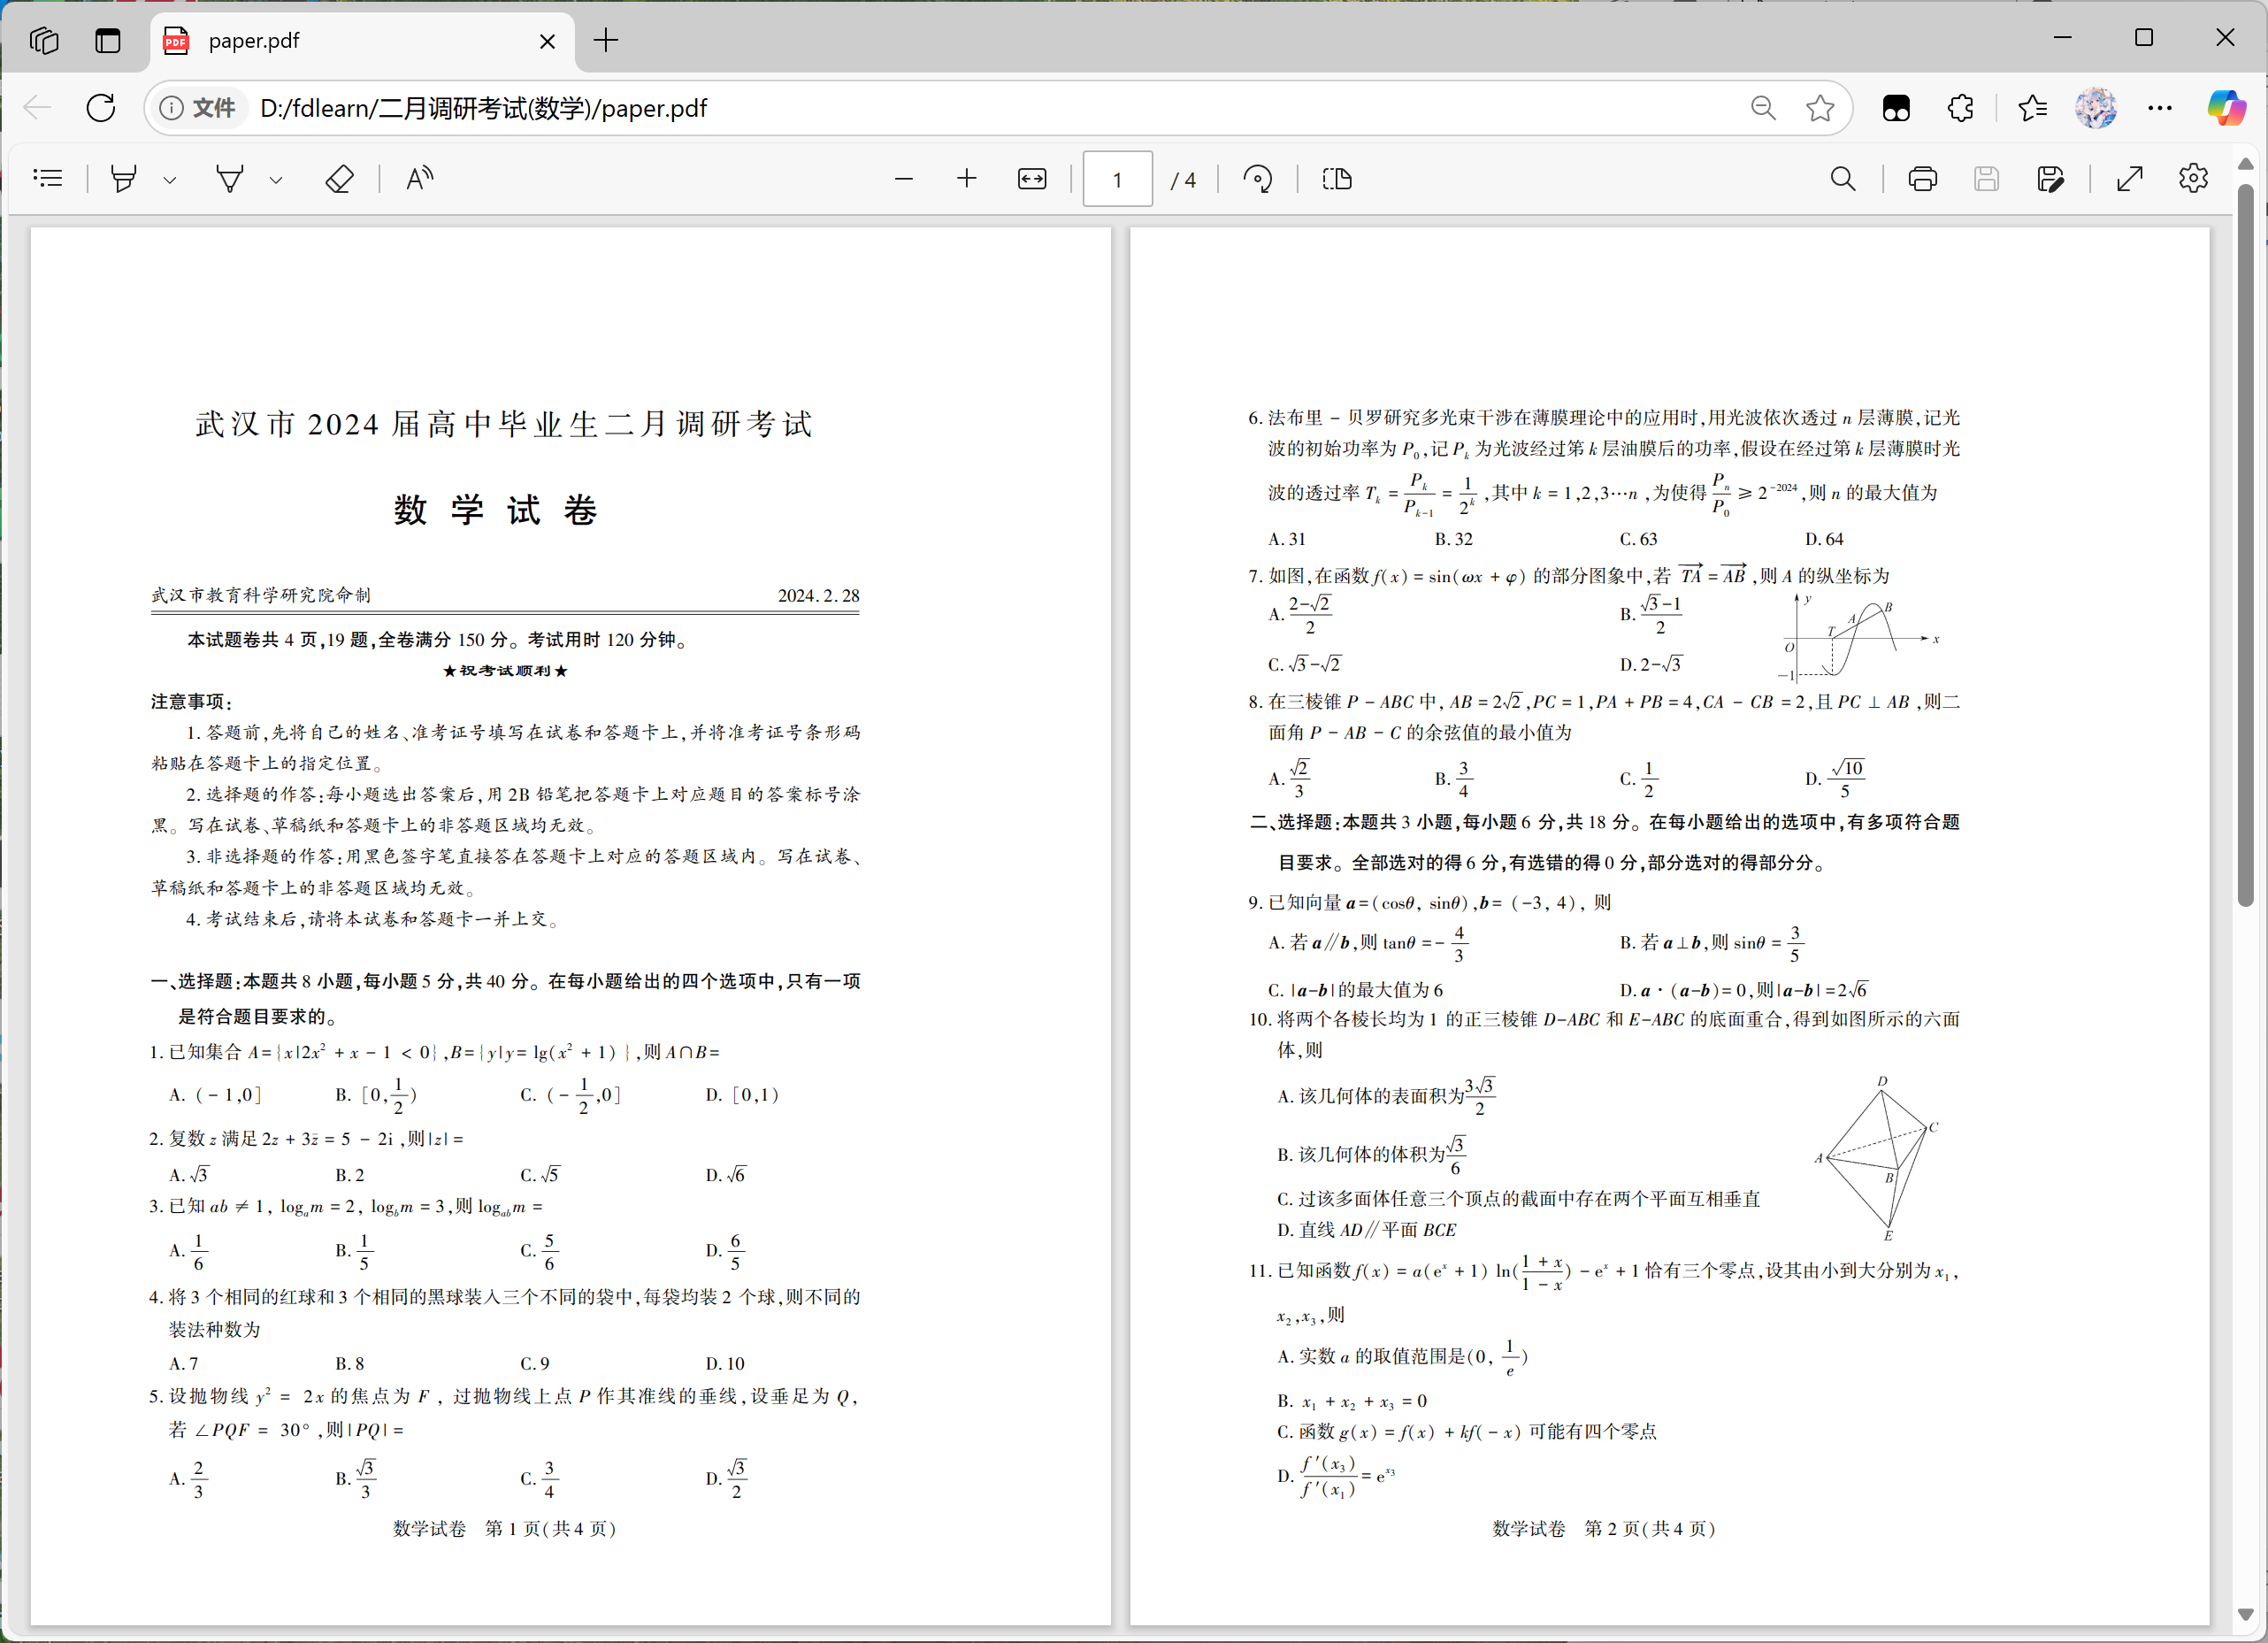2268x1643 pixels.
Task: Click page footer 第1页(共4页)
Action: pyautogui.click(x=550, y=1528)
